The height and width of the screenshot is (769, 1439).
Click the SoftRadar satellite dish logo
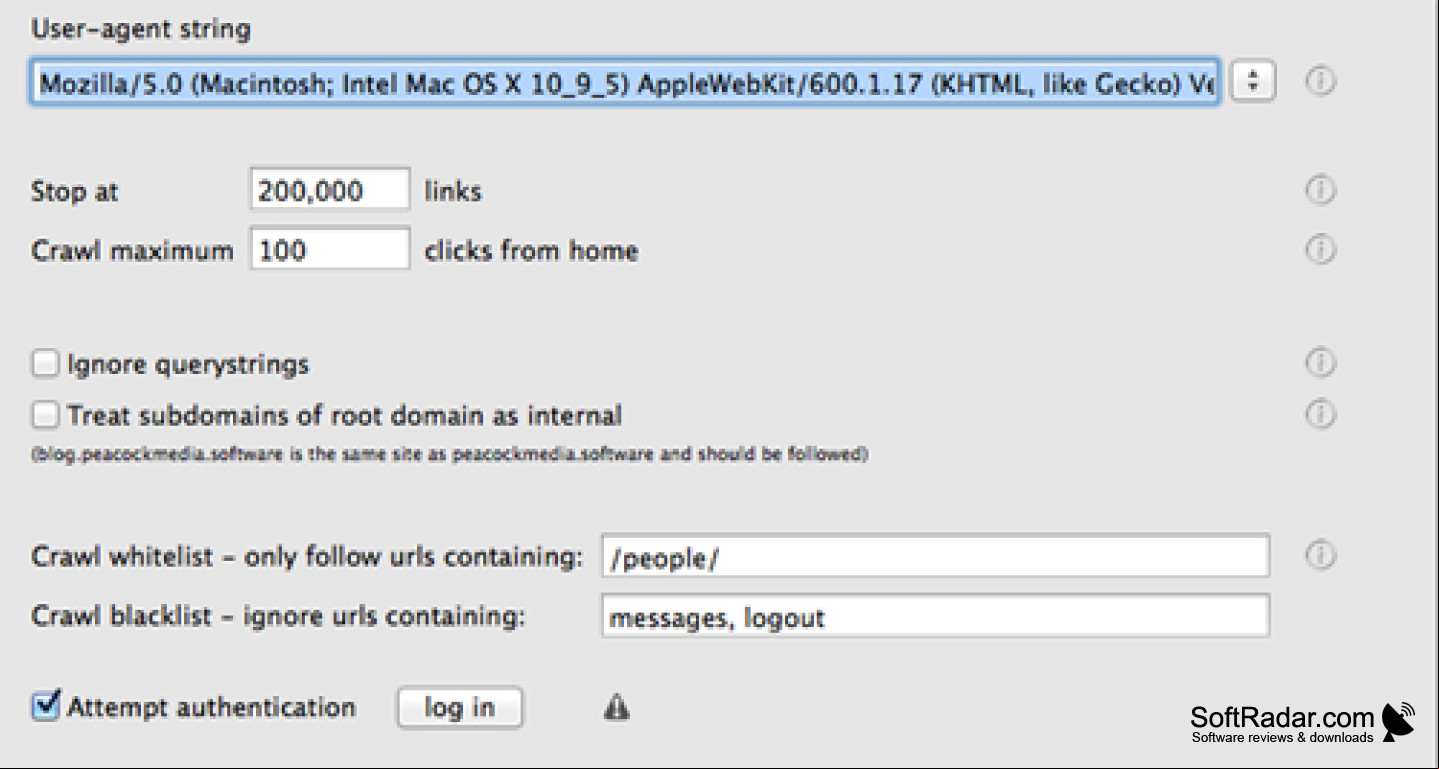tap(1399, 722)
